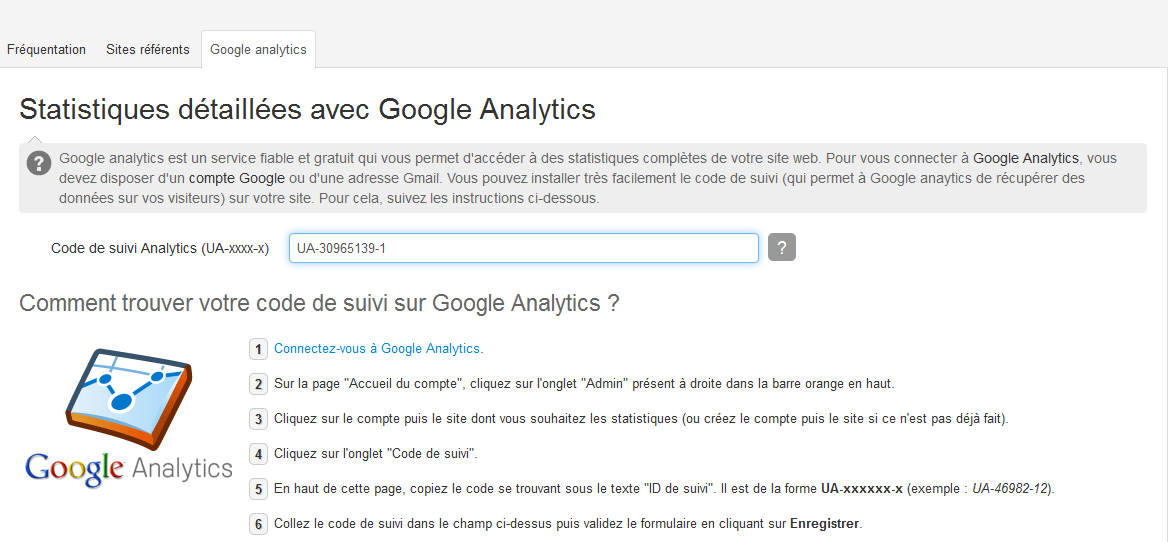
Task: Click the step 4 number badge
Action: click(258, 454)
